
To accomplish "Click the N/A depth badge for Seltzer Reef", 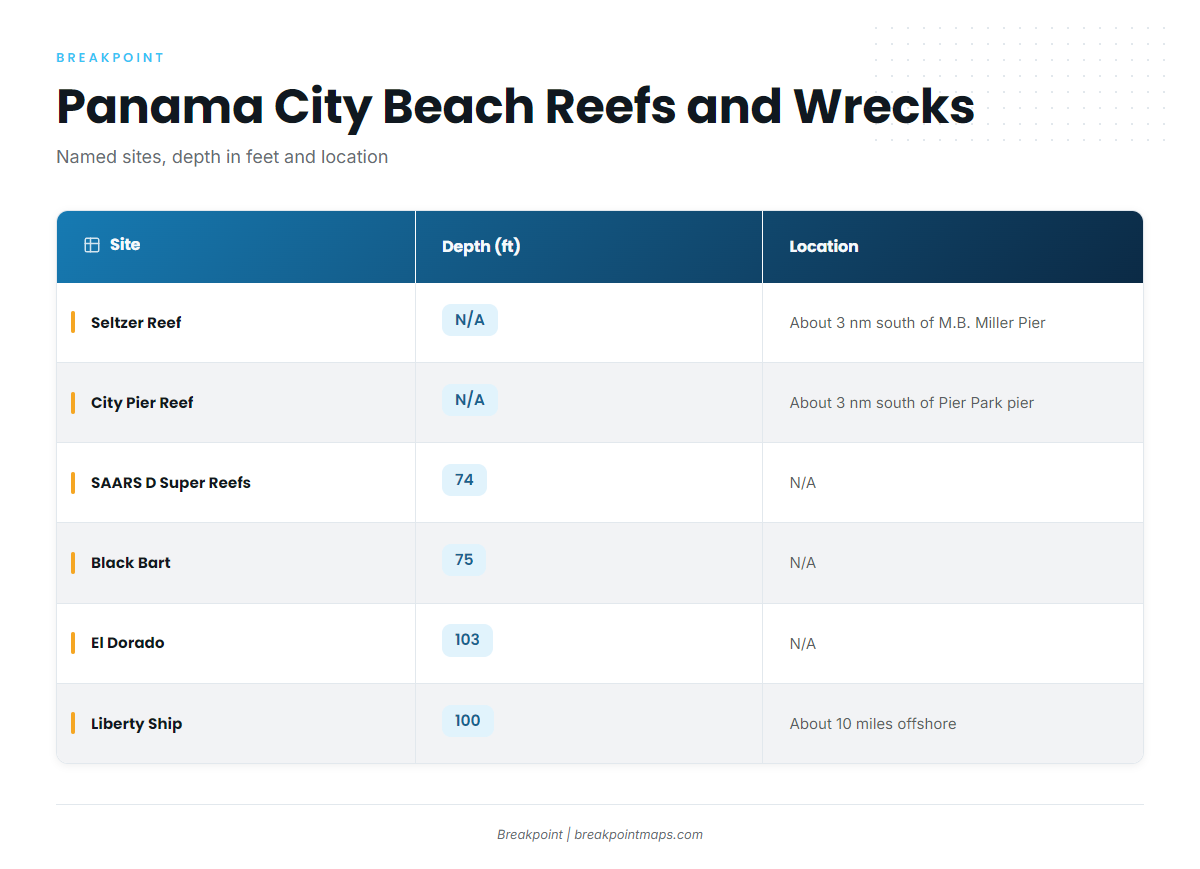I will 470,320.
